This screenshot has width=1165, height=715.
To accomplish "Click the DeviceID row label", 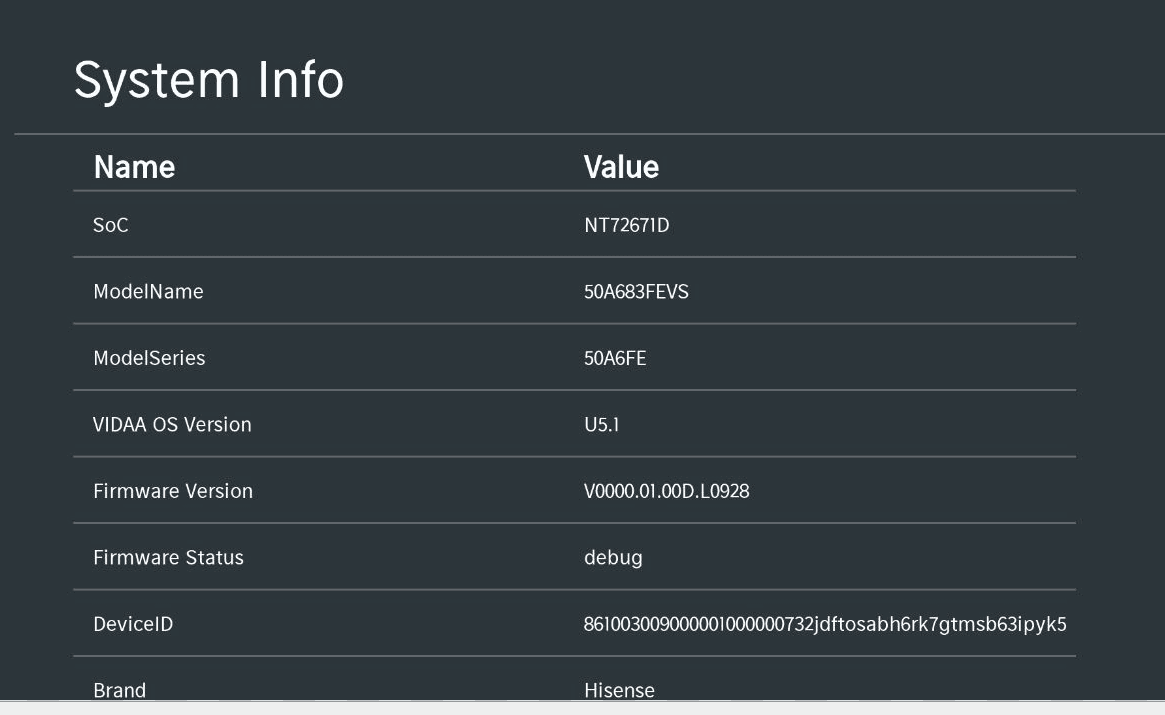I will click(x=133, y=624).
